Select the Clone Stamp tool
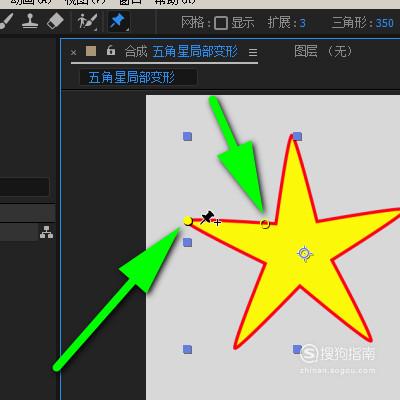Screen dimensions: 400x400 [29, 21]
